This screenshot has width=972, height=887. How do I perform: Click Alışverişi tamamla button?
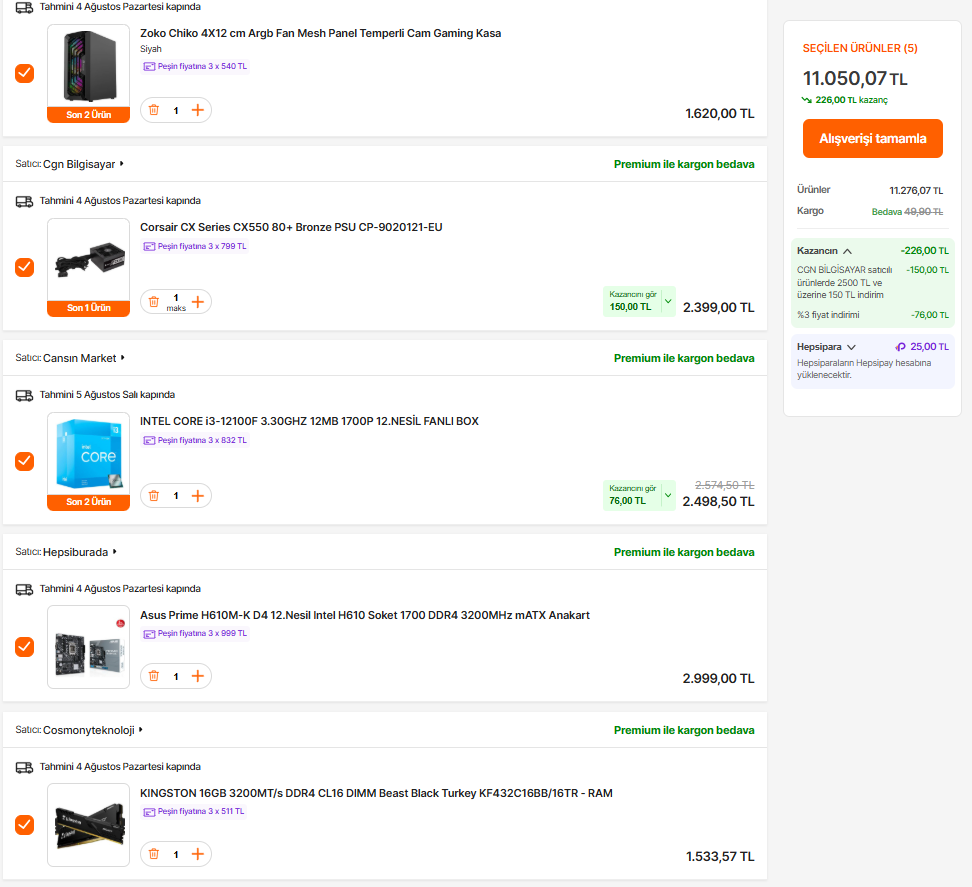pos(873,139)
